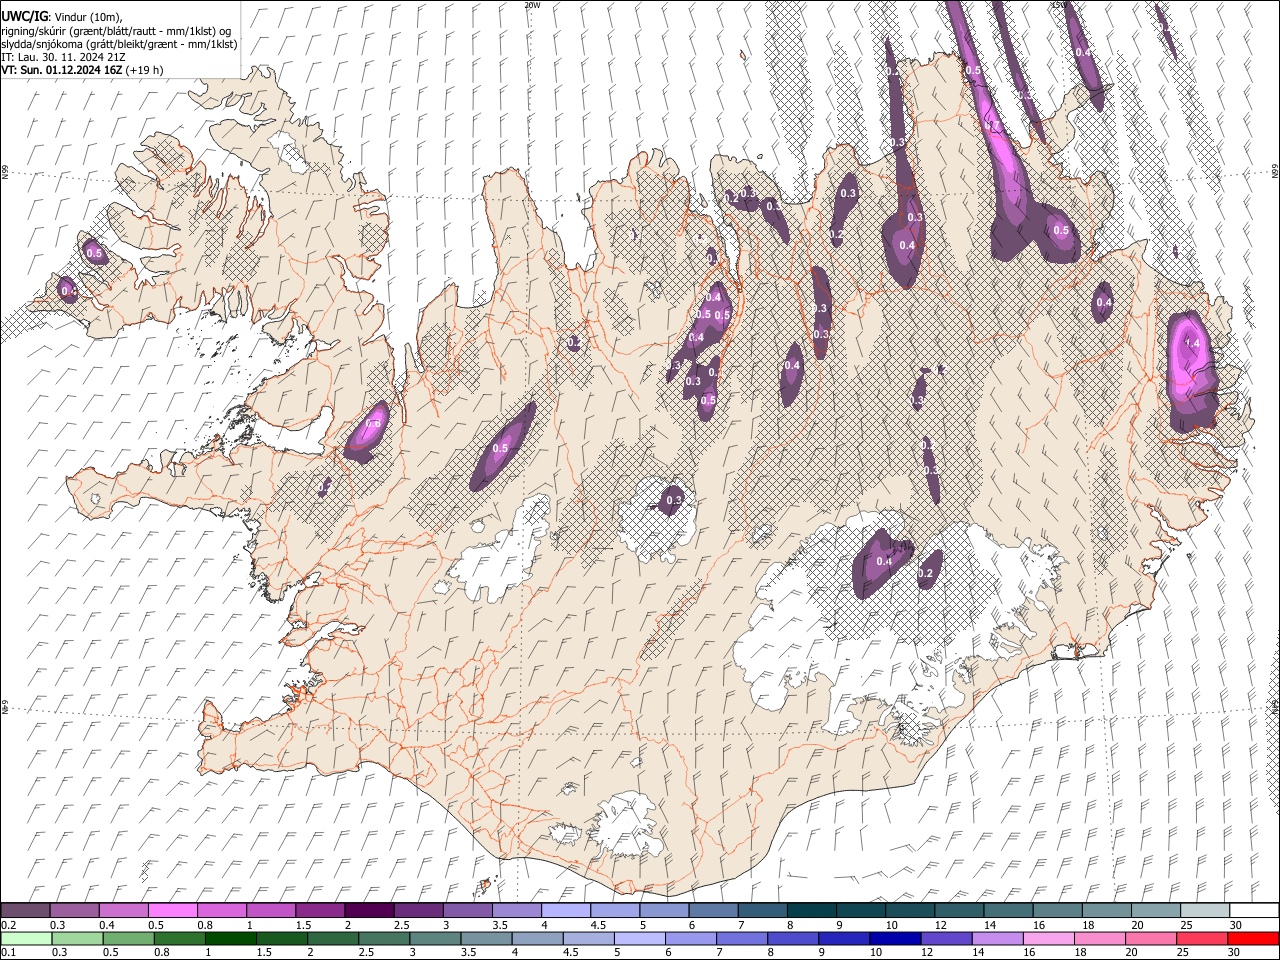Select bottom-row dark green swatch between 1 and 1.5

pos(230,938)
